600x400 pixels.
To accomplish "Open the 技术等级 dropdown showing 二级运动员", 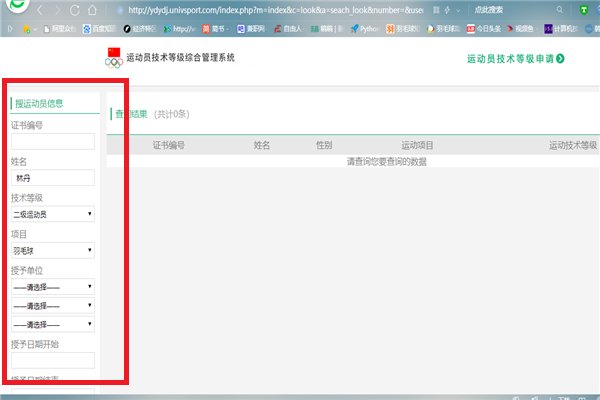I will 53,214.
